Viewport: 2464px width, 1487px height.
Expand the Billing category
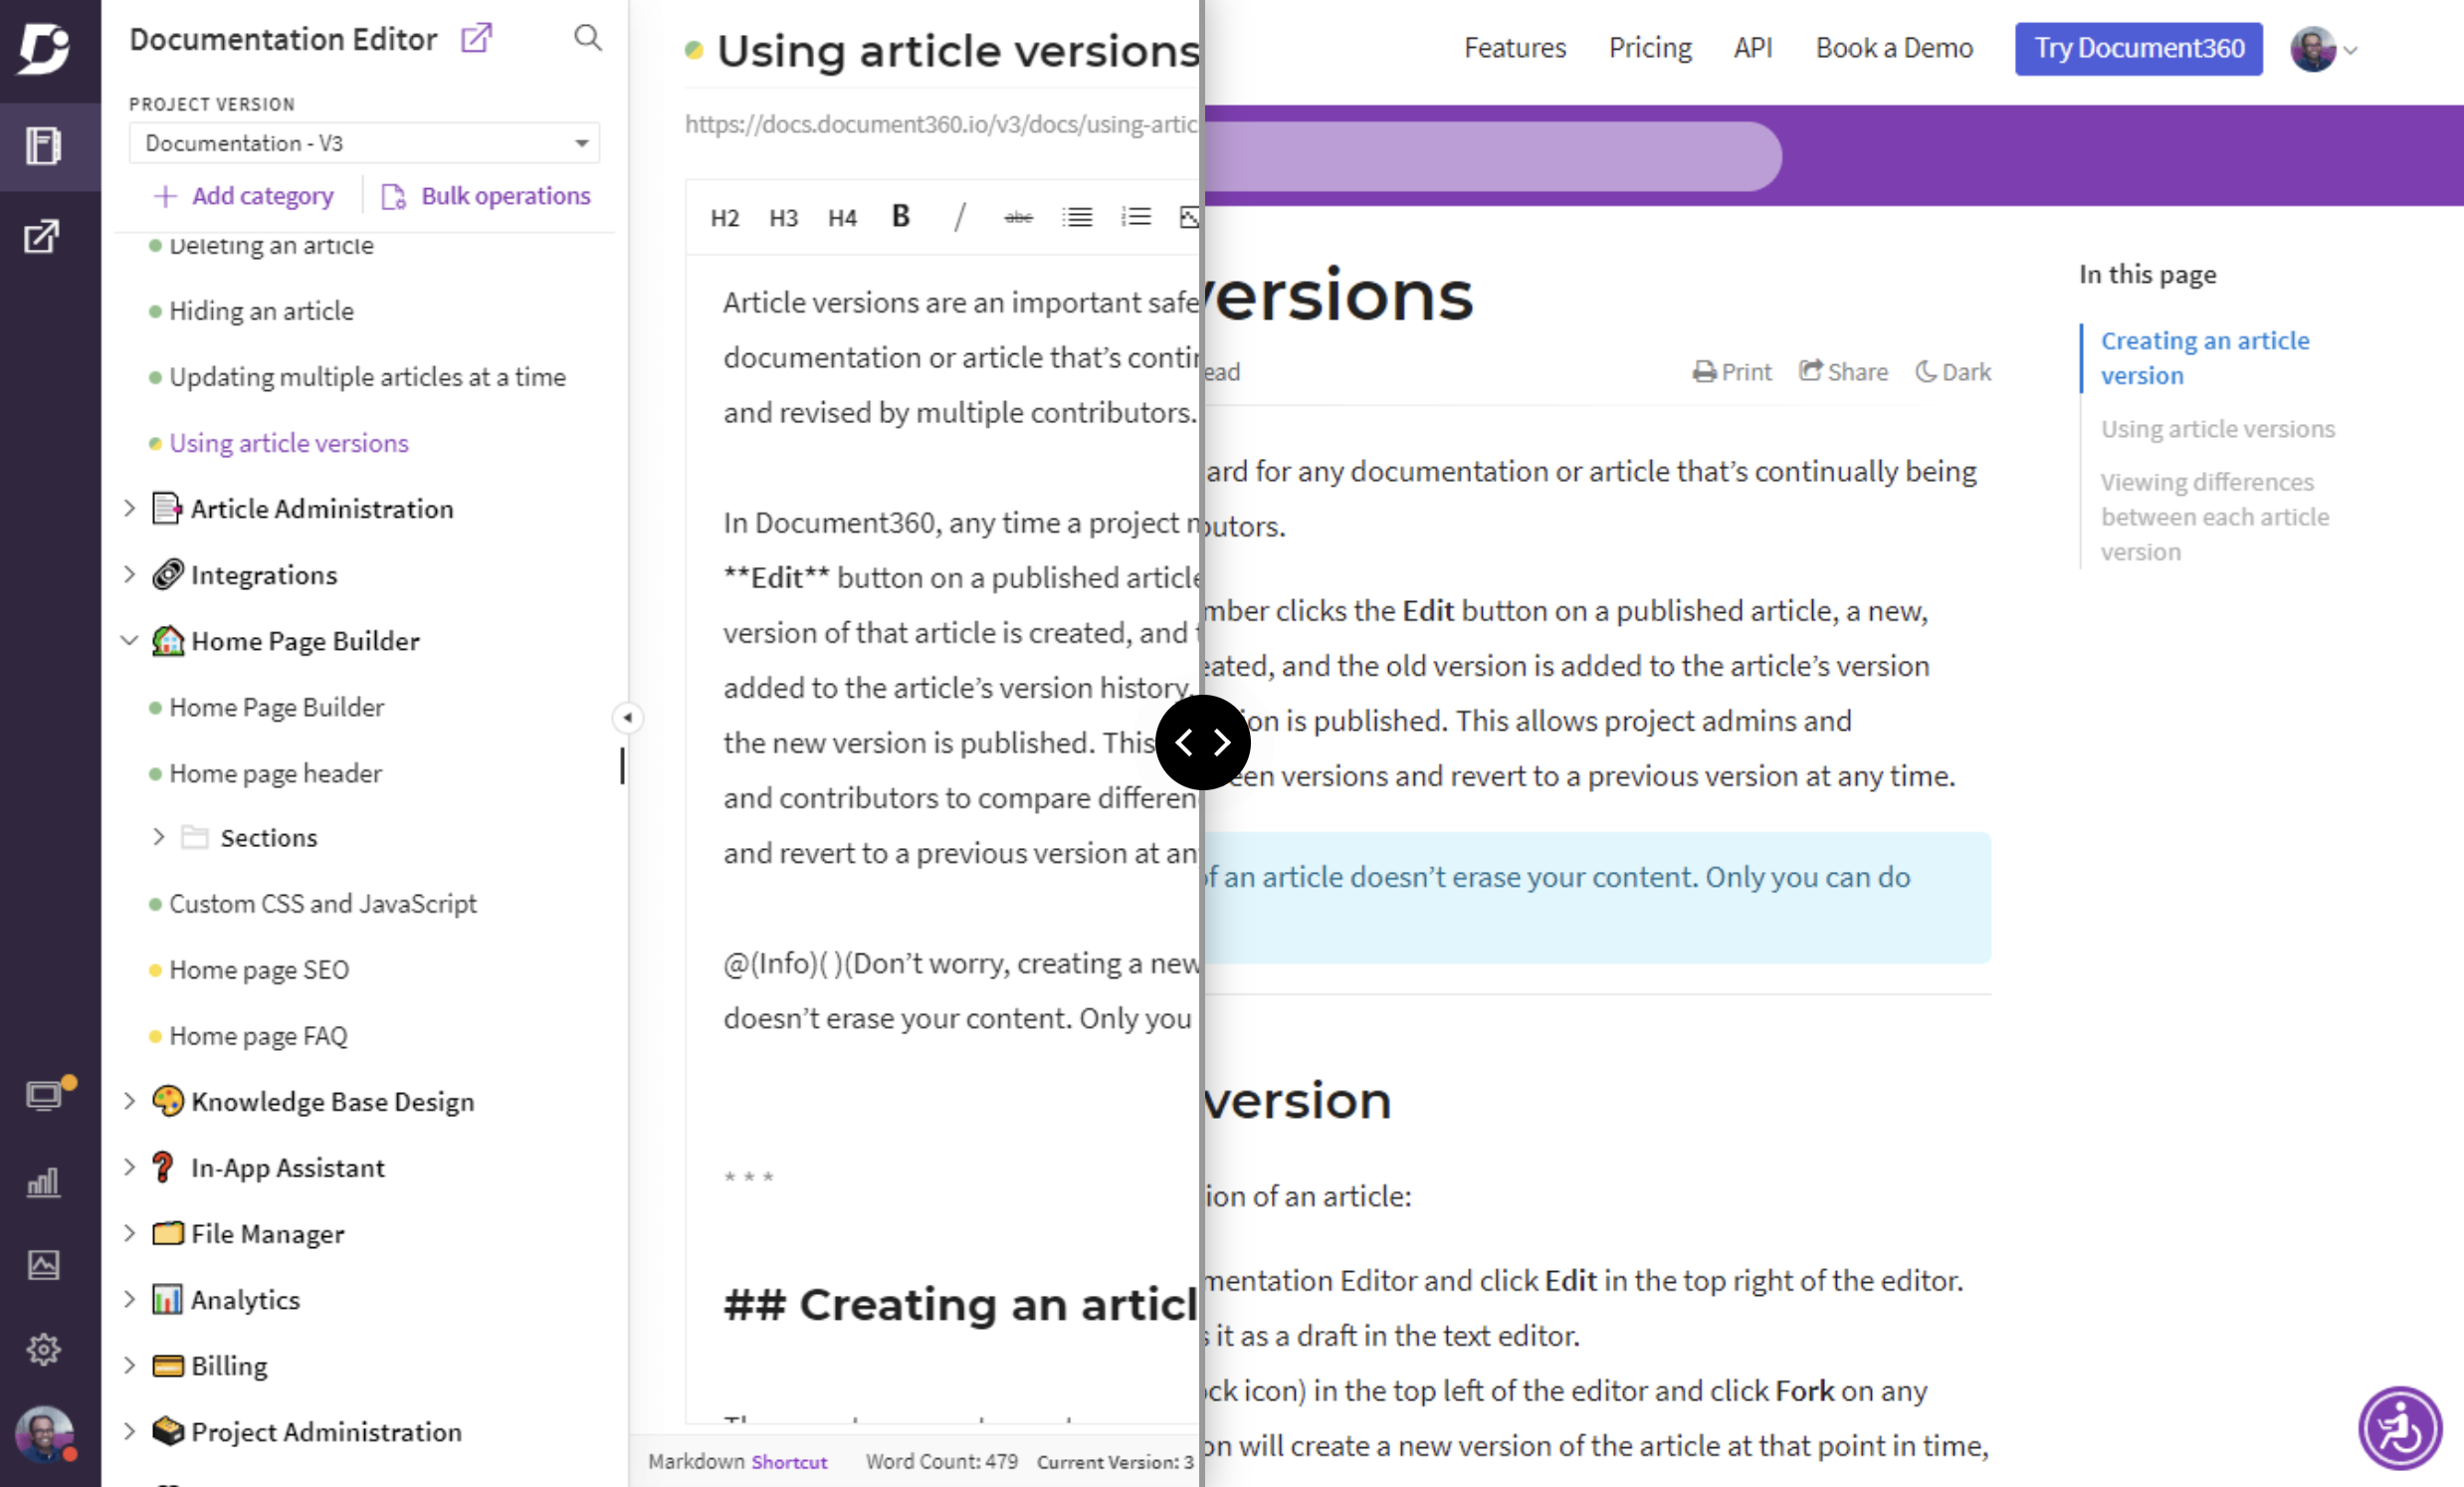pyautogui.click(x=129, y=1365)
